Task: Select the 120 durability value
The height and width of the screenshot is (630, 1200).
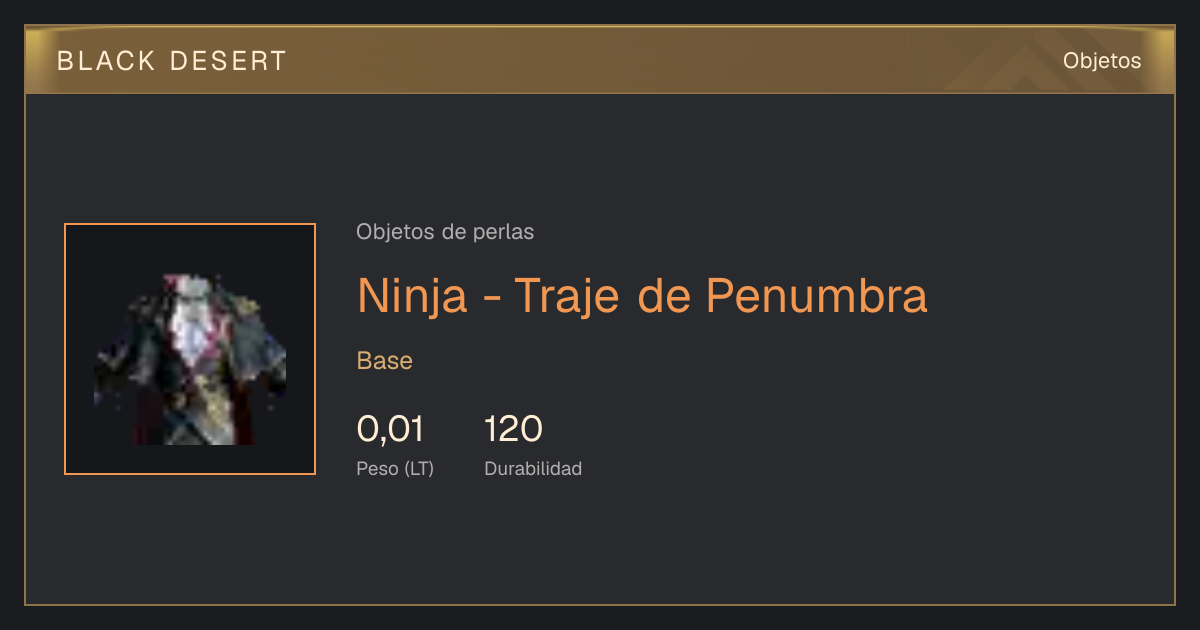Action: (x=513, y=429)
